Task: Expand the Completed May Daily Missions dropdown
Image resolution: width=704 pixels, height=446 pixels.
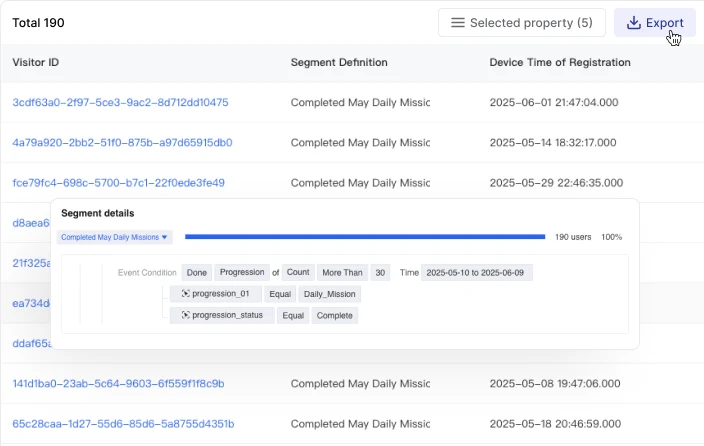Action: coord(114,237)
